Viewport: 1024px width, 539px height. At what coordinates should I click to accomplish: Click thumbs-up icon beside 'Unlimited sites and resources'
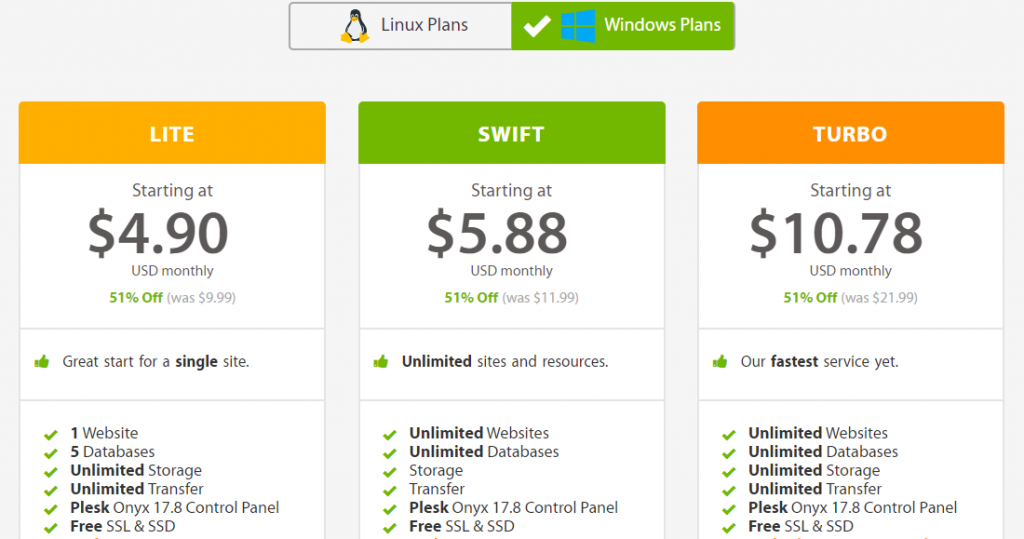pos(381,361)
